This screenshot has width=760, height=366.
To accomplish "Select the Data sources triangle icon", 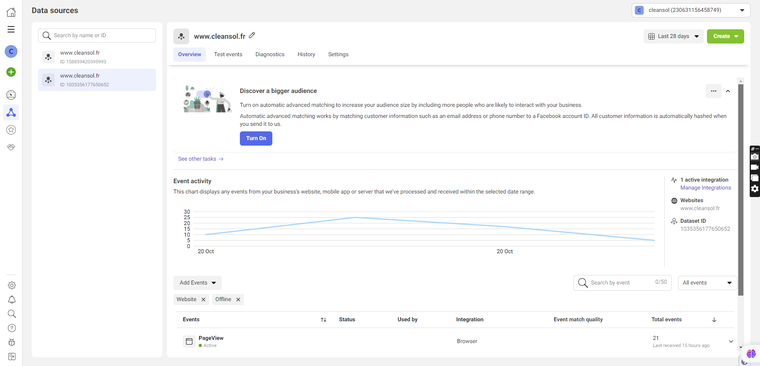I will tap(11, 112).
